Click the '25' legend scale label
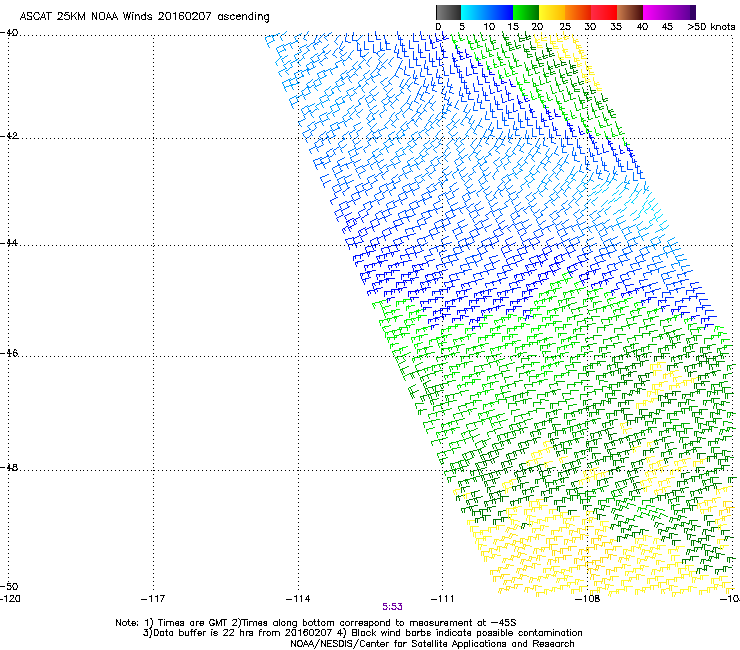740x650 pixels. click(565, 27)
